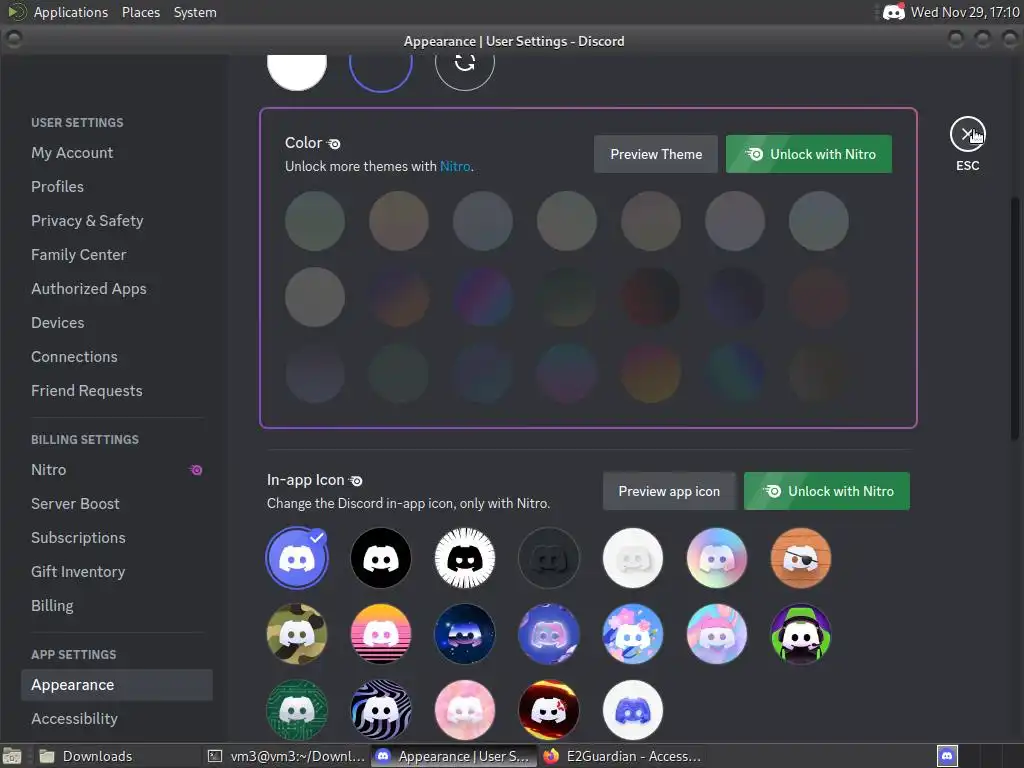The width and height of the screenshot is (1024, 768).
Task: Select the brownish second color theme swatch
Action: [x=399, y=221]
